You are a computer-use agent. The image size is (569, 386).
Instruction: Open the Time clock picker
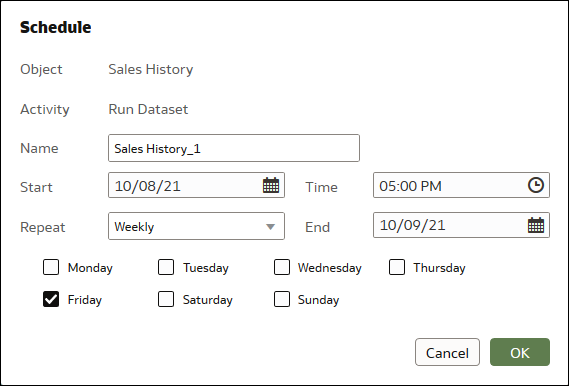(536, 185)
